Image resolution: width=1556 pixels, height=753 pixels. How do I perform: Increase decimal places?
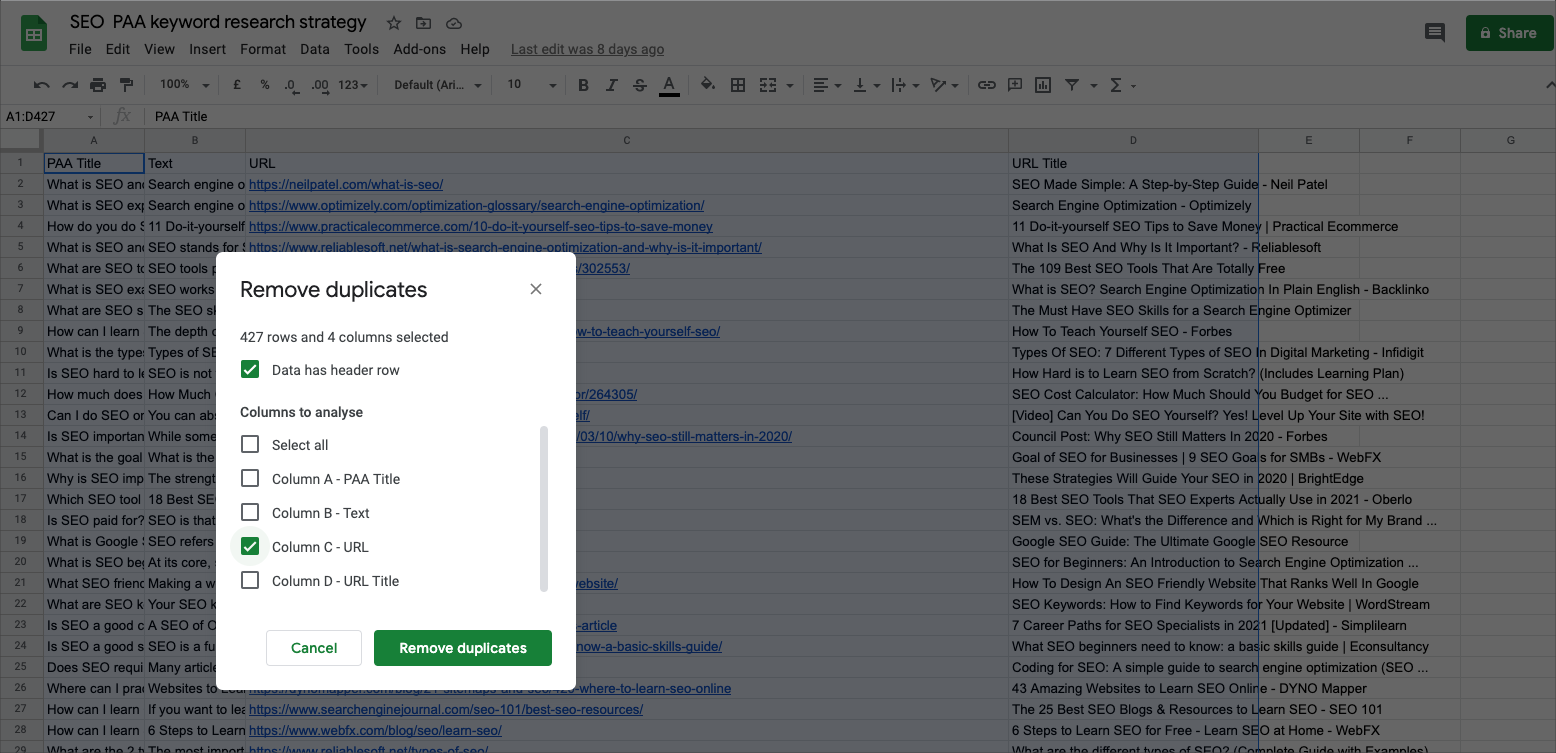click(320, 85)
